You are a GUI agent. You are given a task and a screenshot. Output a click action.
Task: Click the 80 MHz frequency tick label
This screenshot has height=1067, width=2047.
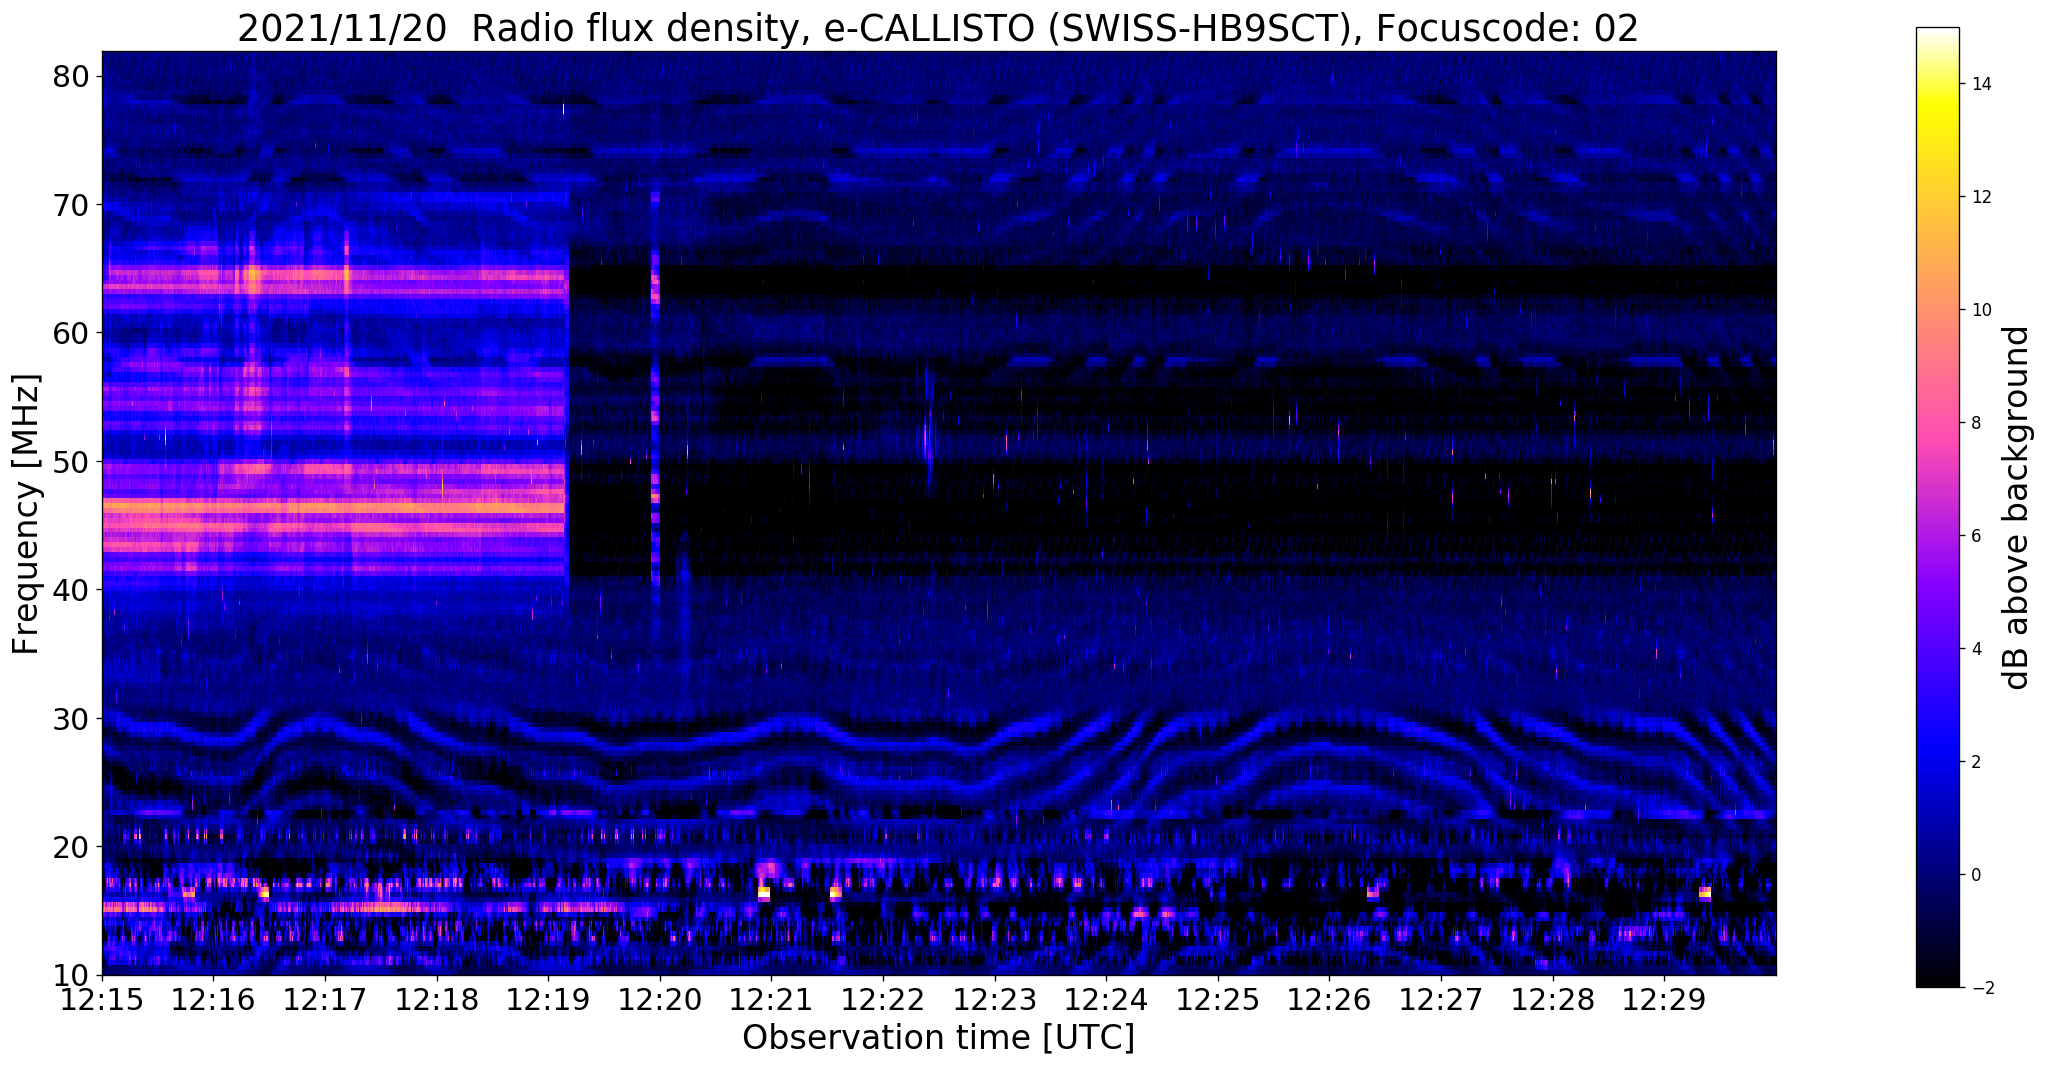(73, 77)
